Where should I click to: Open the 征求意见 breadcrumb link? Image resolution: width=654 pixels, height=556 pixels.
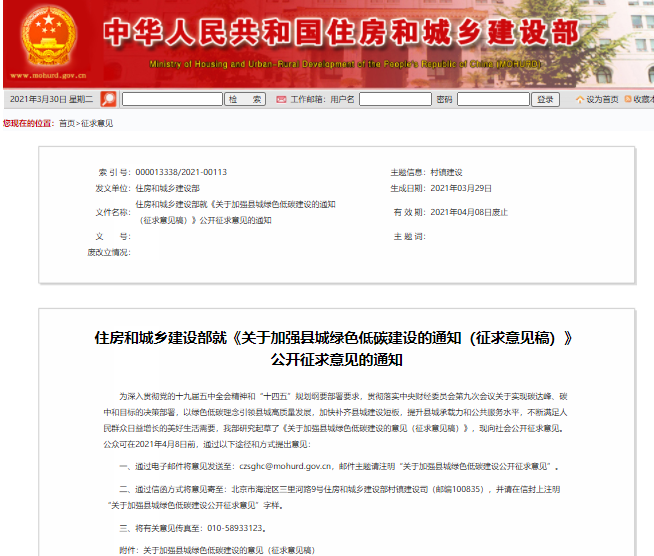tap(97, 123)
